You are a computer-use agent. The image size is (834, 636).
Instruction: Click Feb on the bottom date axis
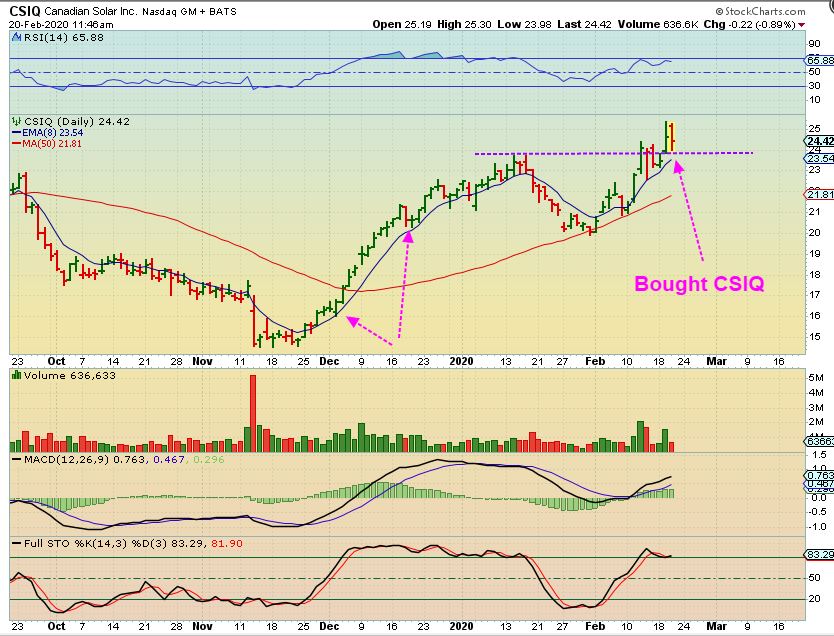click(595, 626)
